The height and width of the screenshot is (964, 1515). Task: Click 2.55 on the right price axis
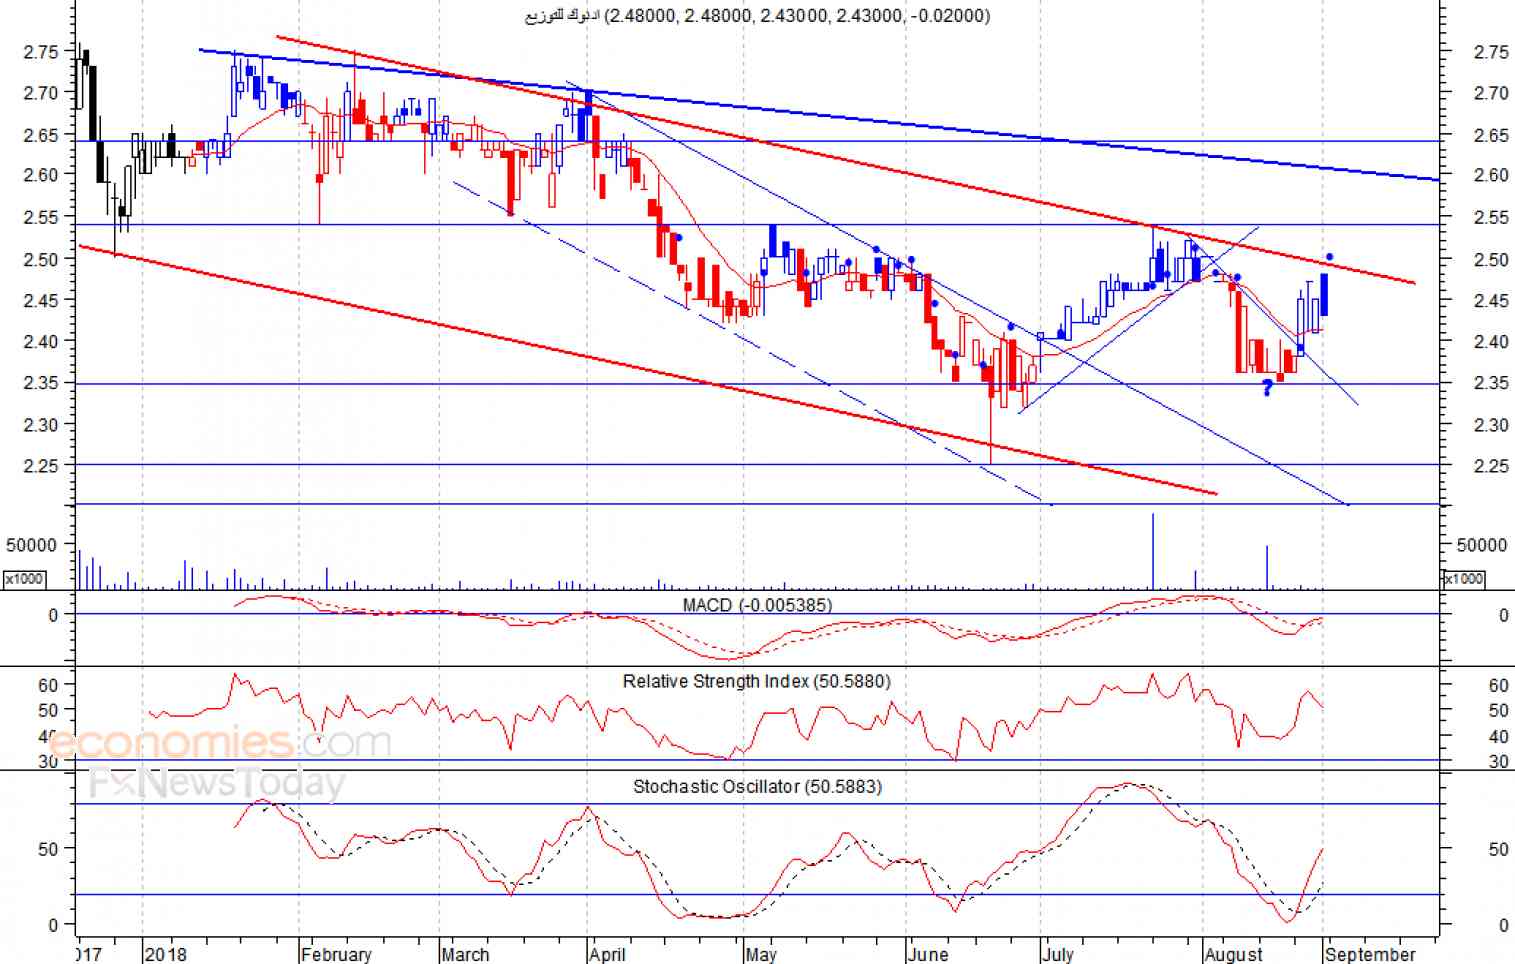pos(1491,217)
